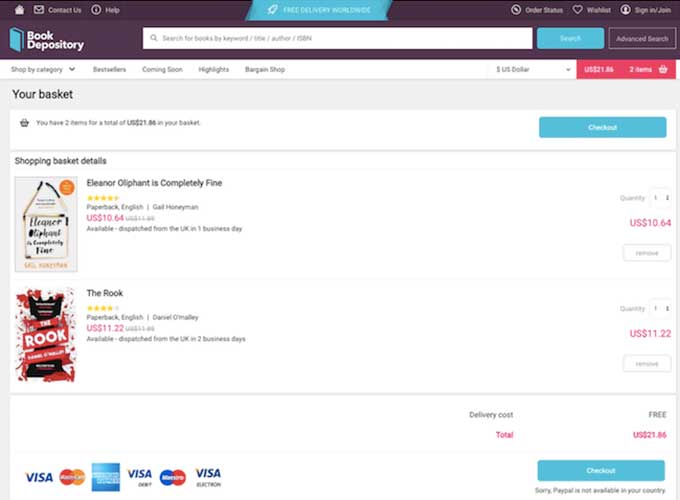Remove The Rook from basket
680x500 pixels.
pos(647,363)
